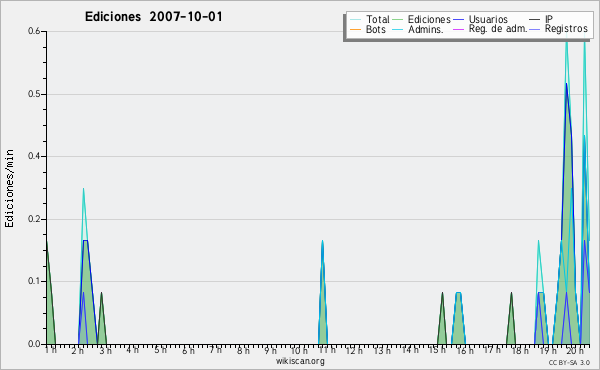This screenshot has width=600, height=370.
Task: Click the 8 h x-axis label
Action: (x=243, y=350)
